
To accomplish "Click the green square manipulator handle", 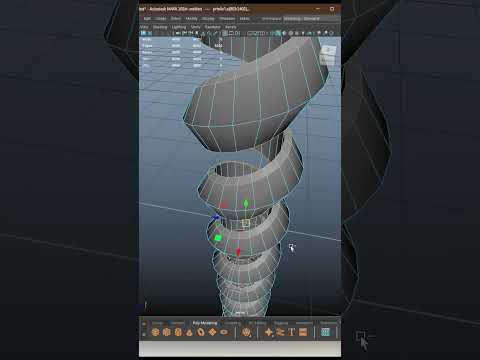I will [x=218, y=238].
